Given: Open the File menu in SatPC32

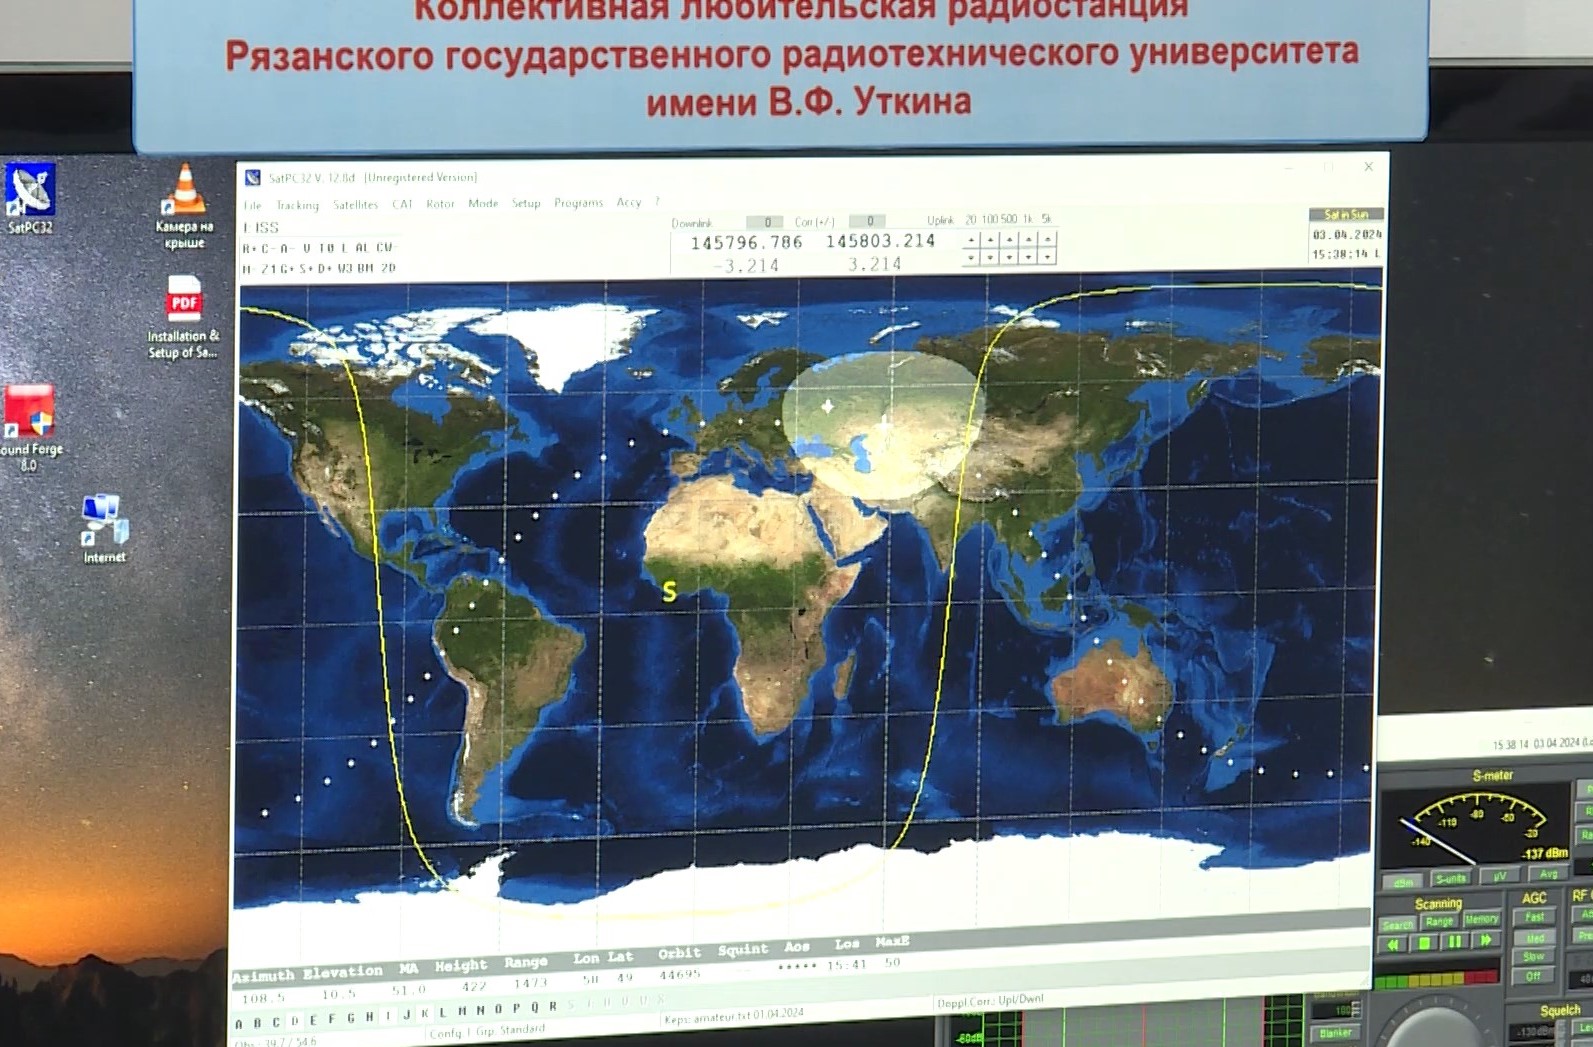Looking at the screenshot, I should 253,205.
